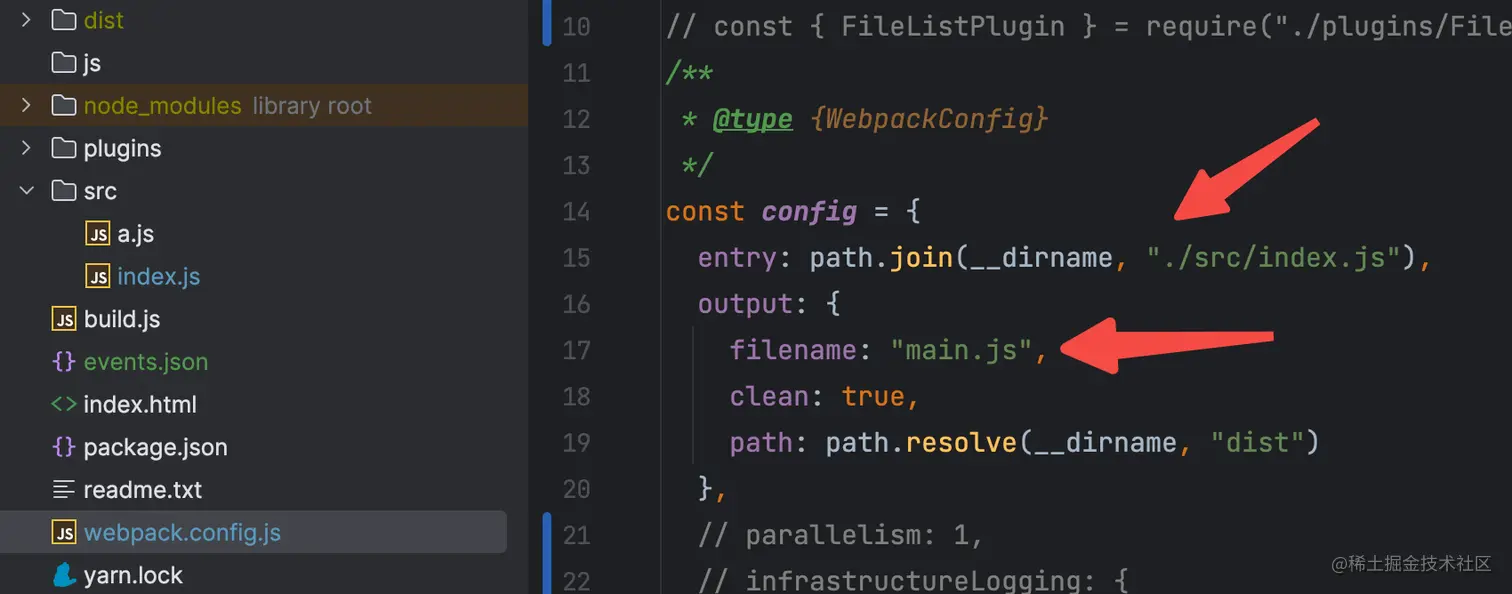Expand the node_modules folder chevron
The height and width of the screenshot is (594, 1512).
[26, 105]
